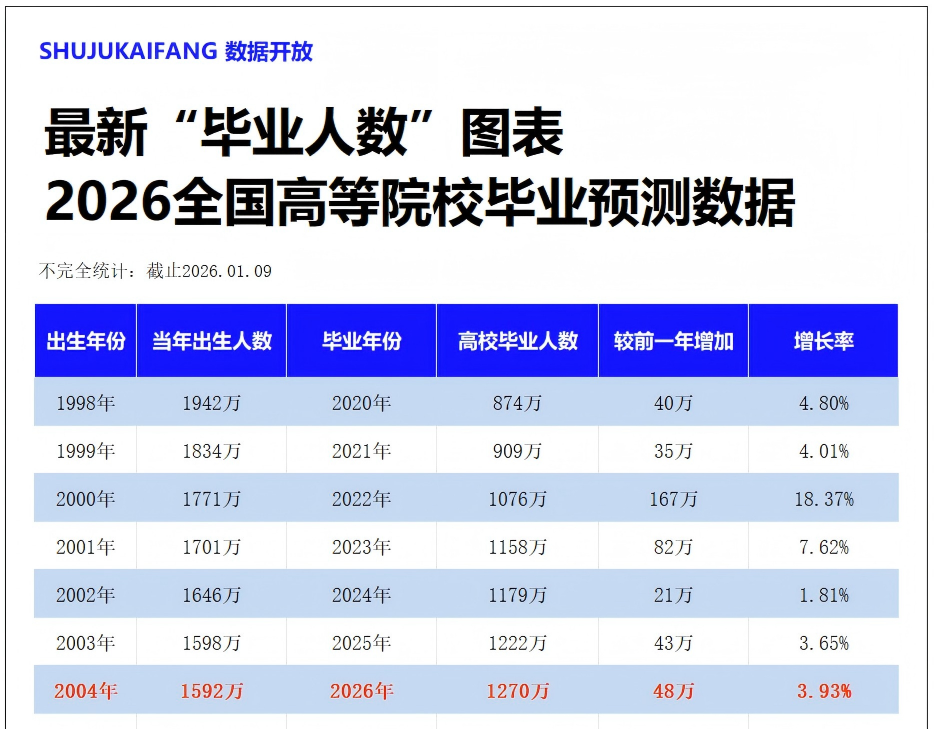This screenshot has width=934, height=729.
Task: Click the 2022年 graduation year cell
Action: (x=362, y=499)
